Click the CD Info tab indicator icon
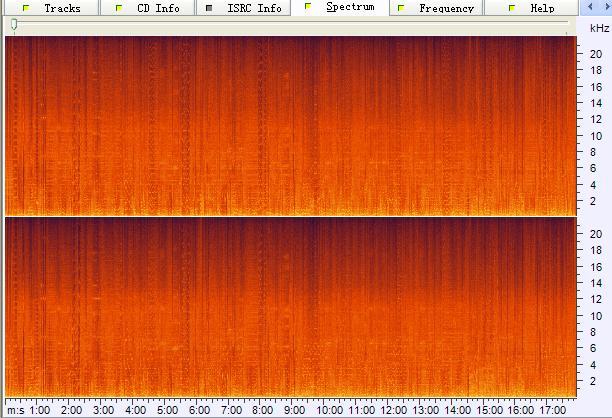 pos(119,8)
